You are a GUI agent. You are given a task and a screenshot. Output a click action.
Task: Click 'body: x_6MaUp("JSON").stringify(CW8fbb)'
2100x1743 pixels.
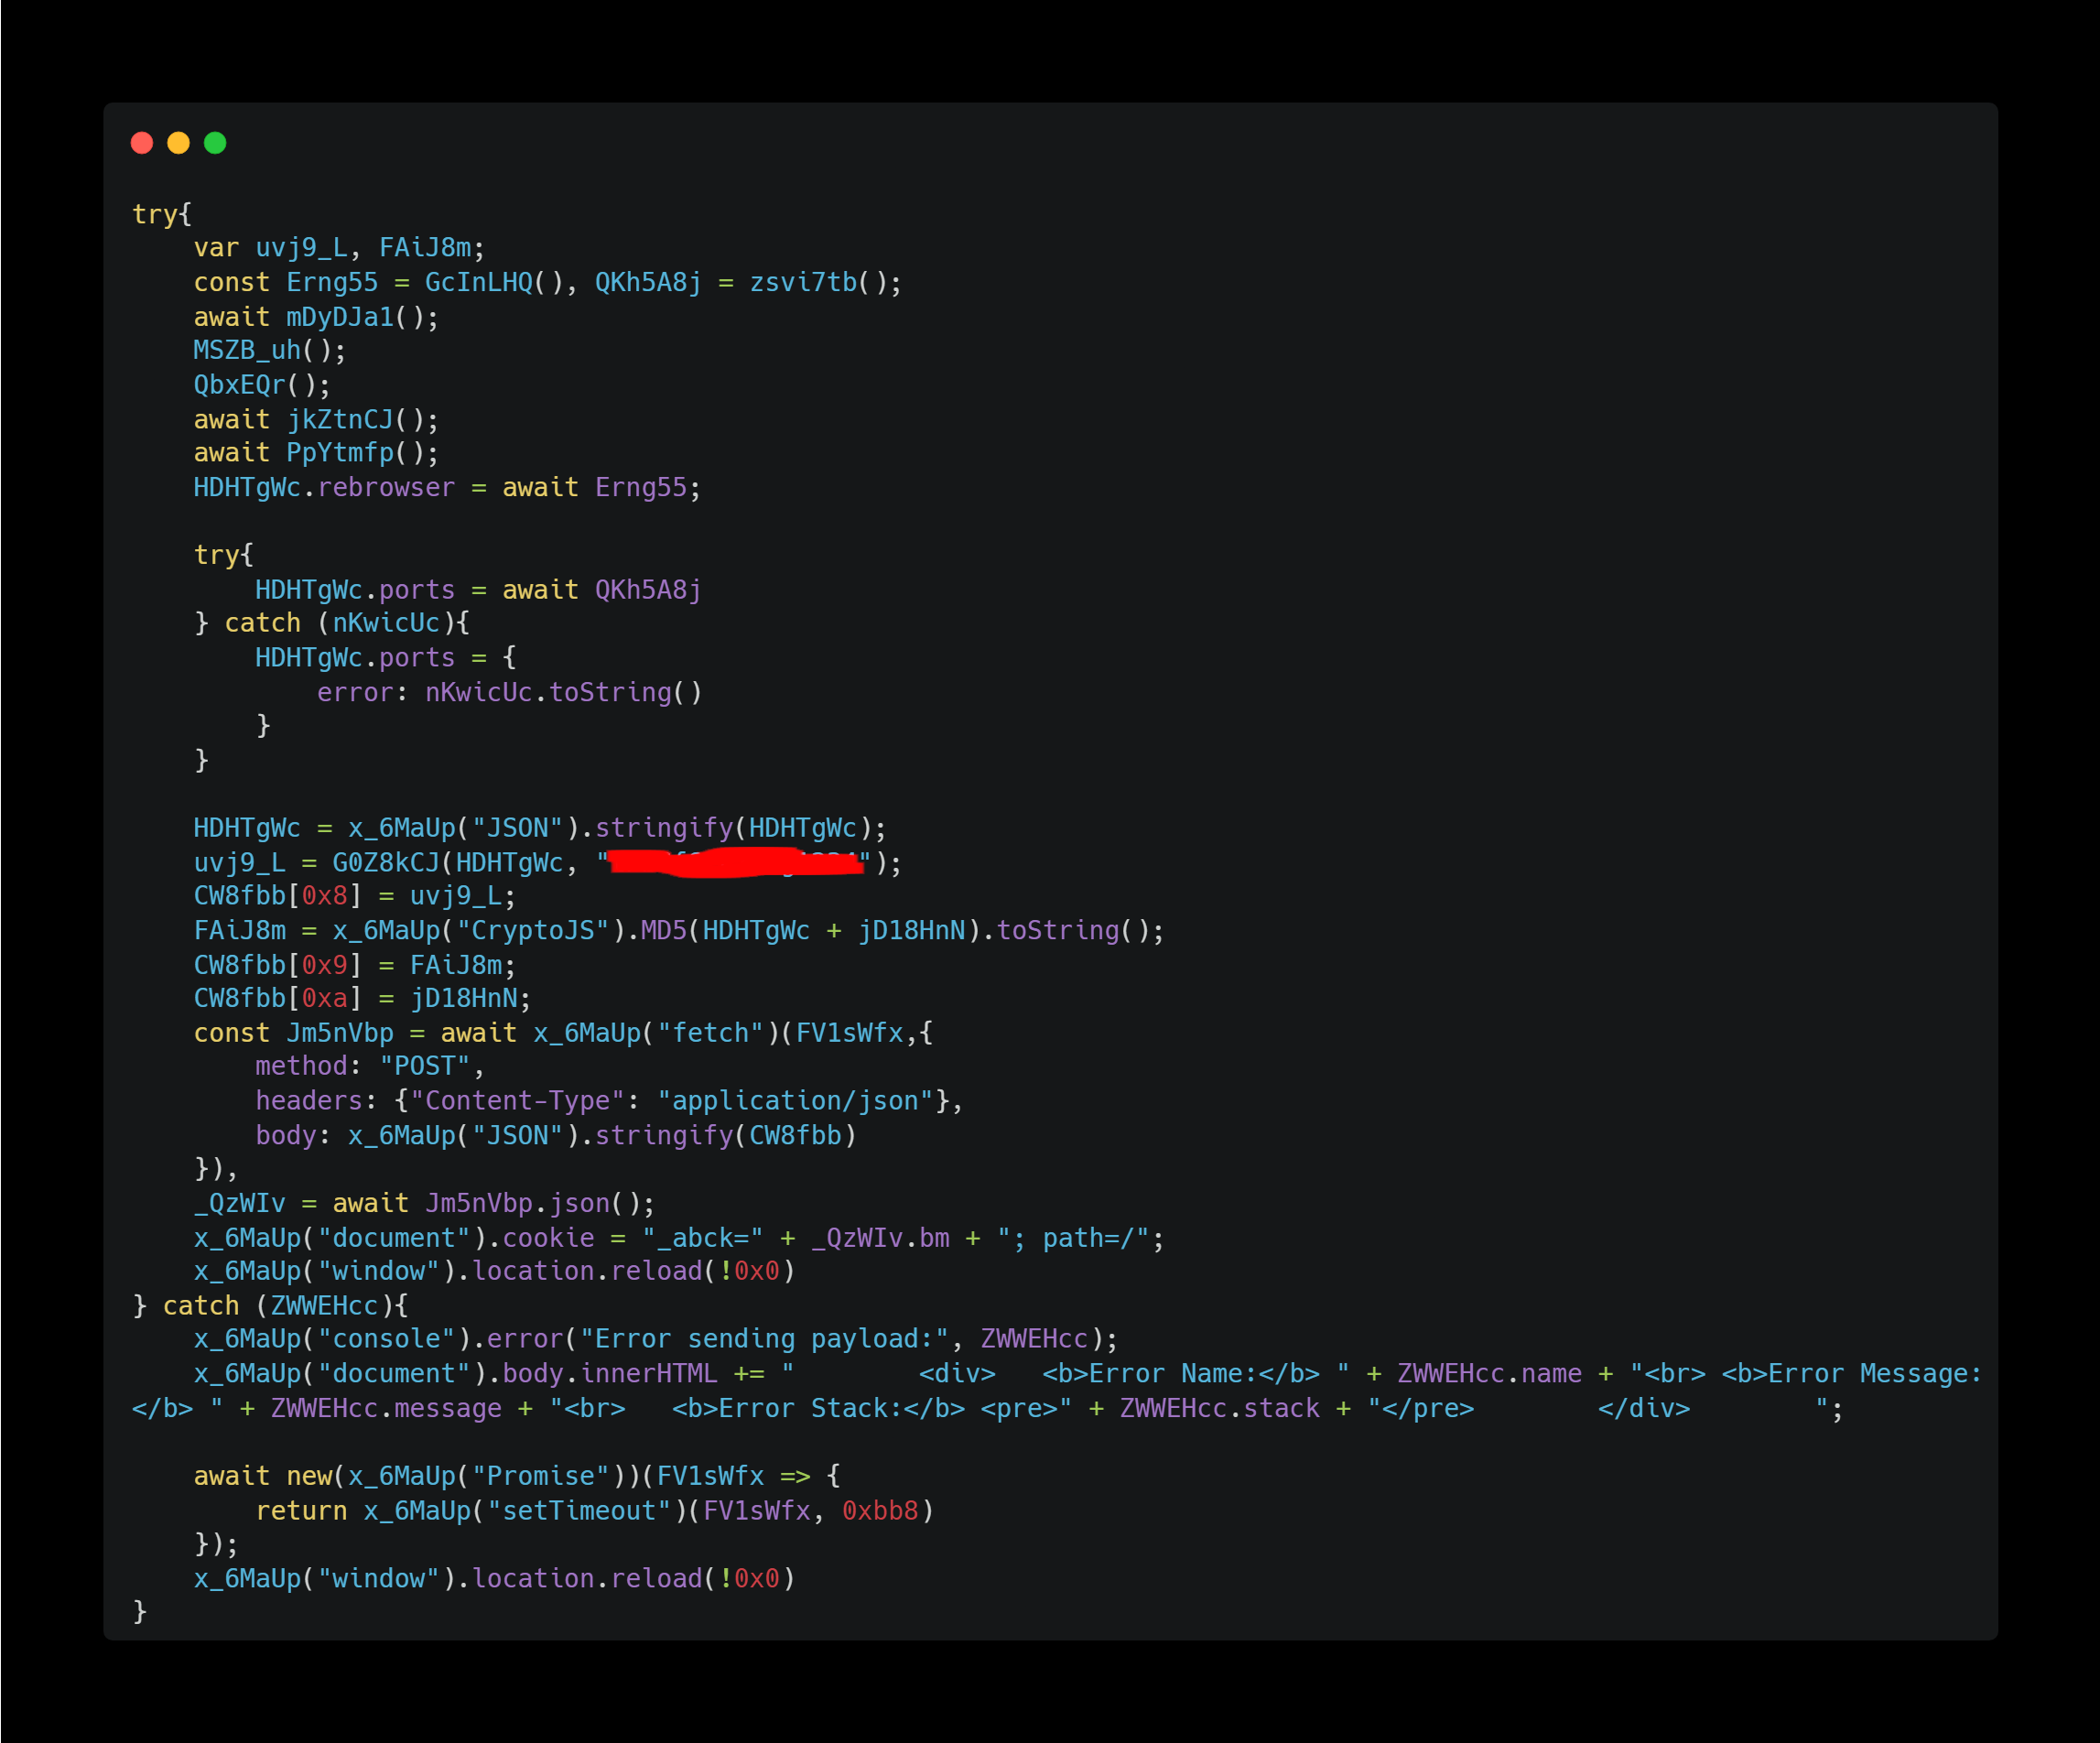[x=556, y=1136]
